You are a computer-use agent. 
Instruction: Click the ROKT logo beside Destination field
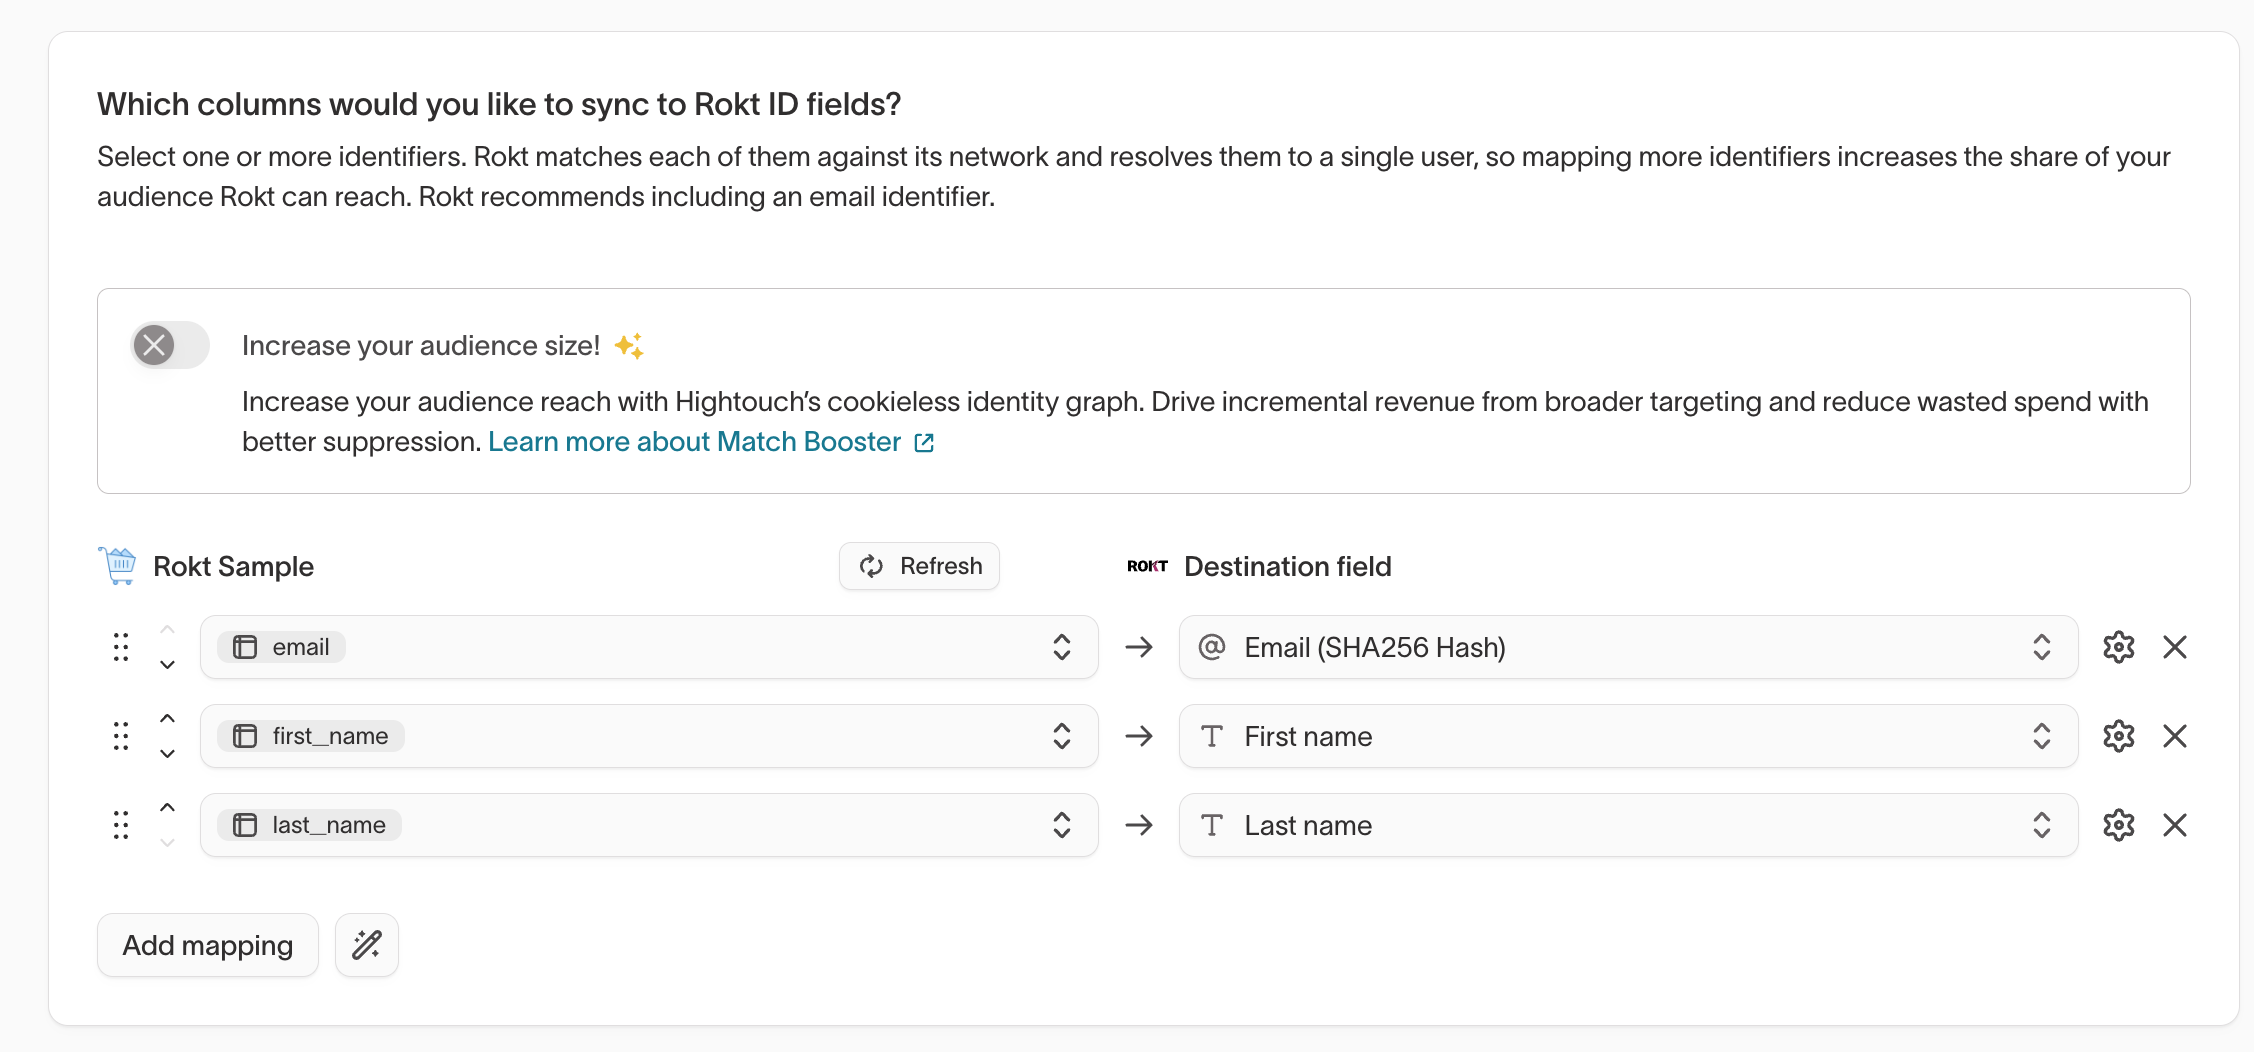(1147, 566)
